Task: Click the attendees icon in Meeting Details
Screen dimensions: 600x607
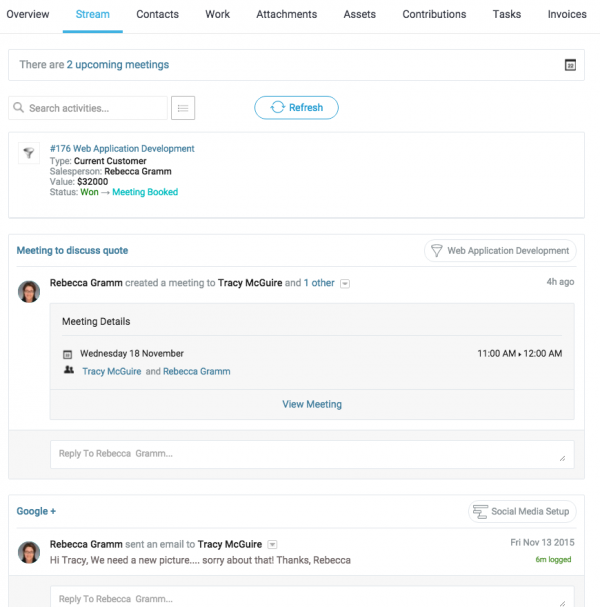Action: point(68,371)
